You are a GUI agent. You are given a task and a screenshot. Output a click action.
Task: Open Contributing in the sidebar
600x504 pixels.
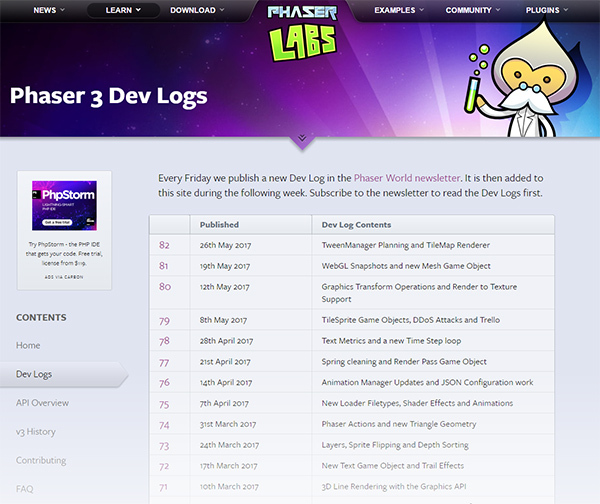[x=41, y=460]
